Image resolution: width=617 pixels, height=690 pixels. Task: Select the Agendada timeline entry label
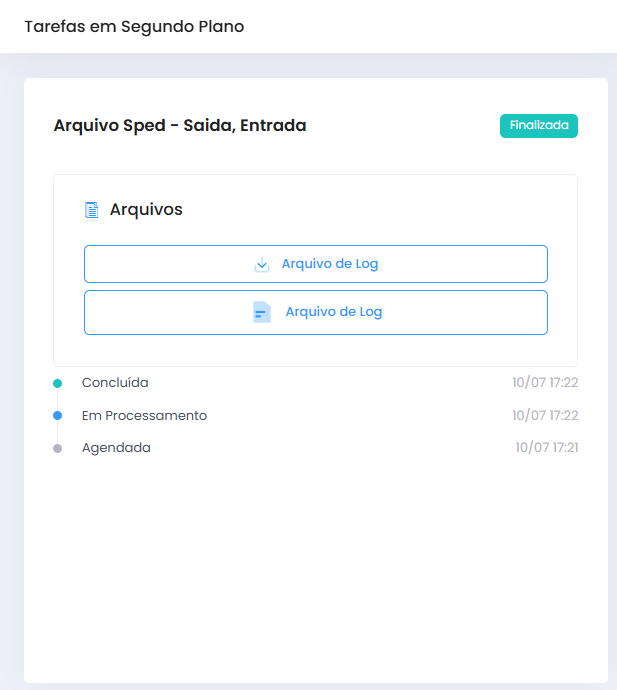coord(116,448)
